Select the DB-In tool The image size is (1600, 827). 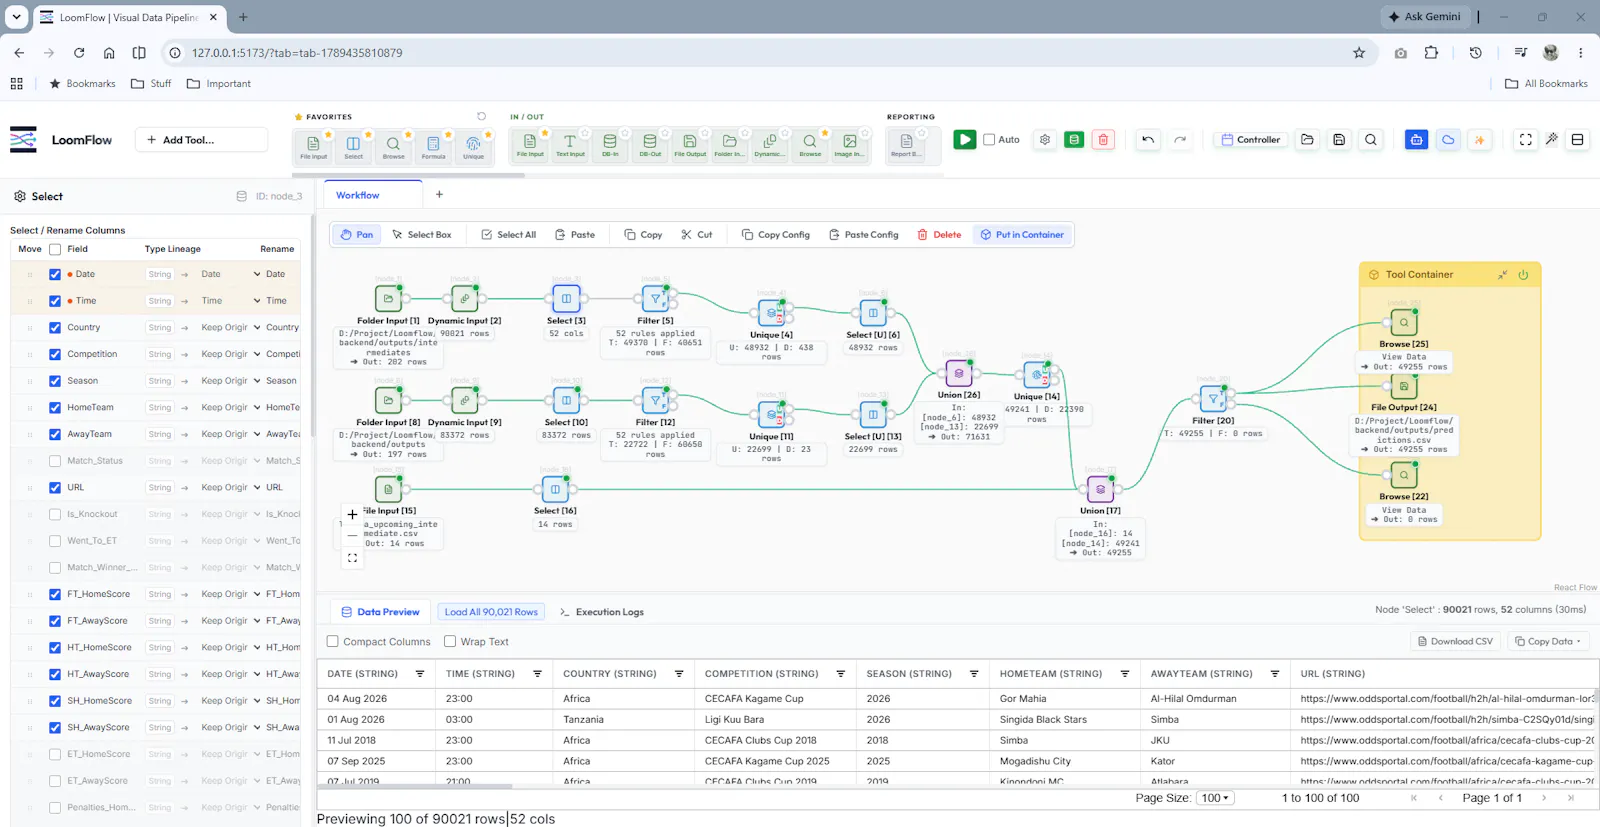coord(610,145)
